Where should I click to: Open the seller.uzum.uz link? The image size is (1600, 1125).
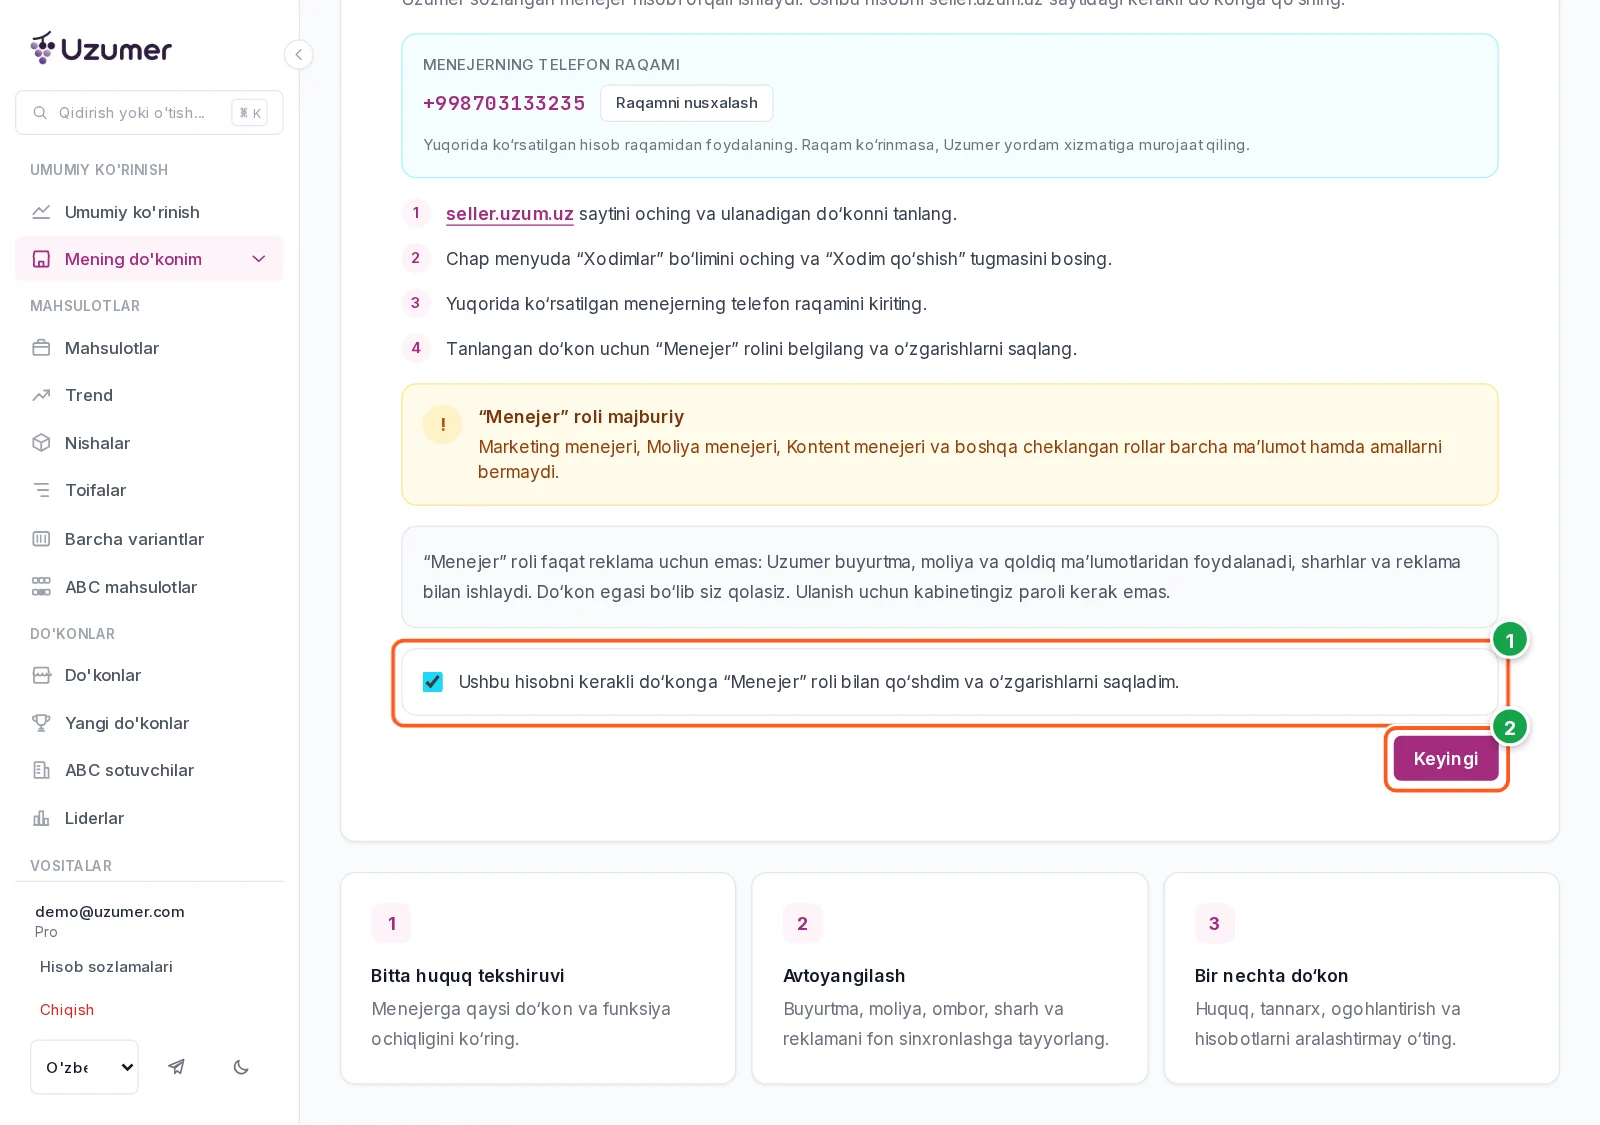coord(510,214)
